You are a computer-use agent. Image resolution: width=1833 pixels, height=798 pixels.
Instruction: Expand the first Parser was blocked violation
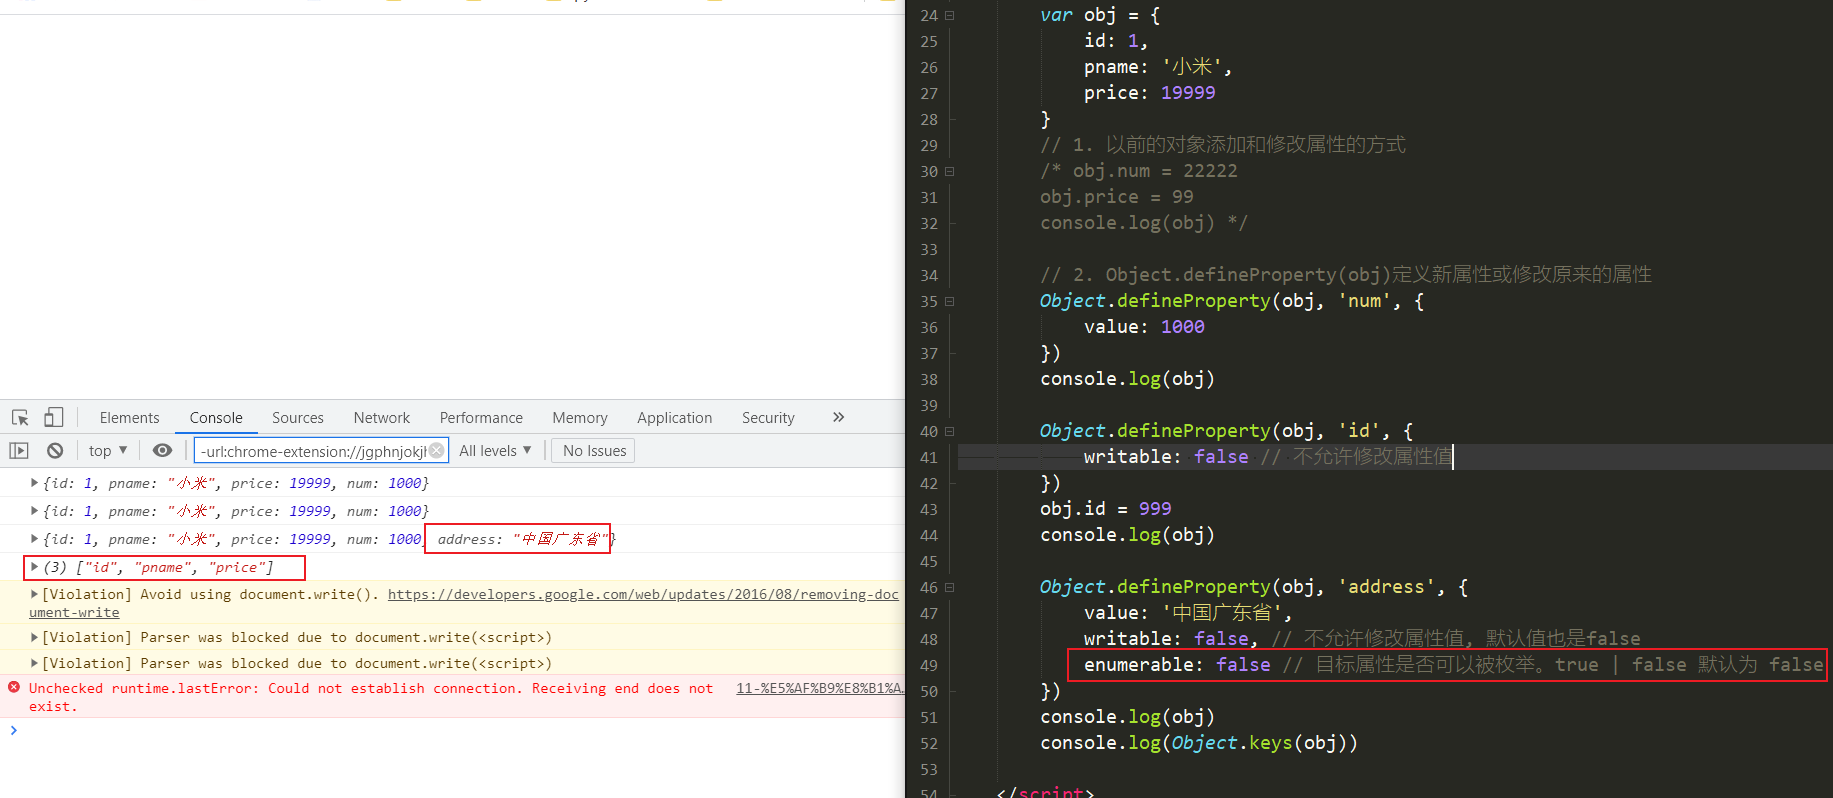pos(34,637)
